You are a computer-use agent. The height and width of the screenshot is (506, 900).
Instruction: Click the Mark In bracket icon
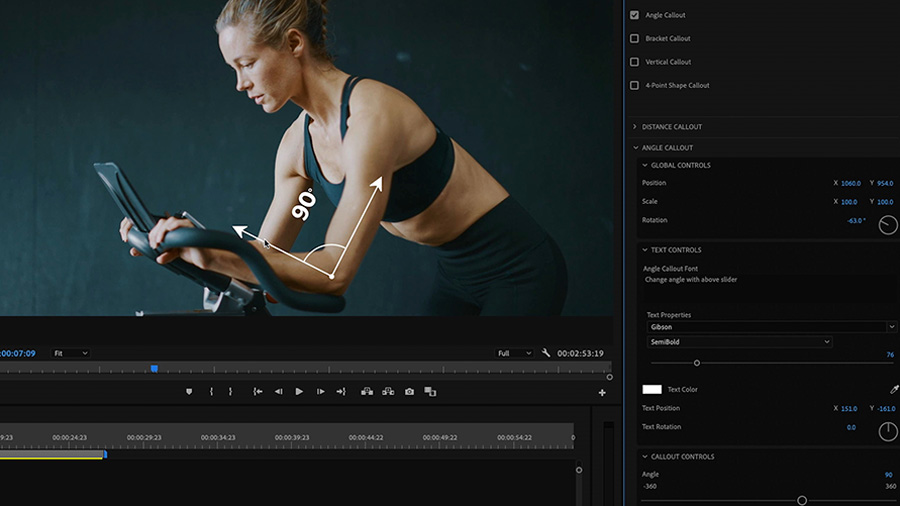point(211,391)
